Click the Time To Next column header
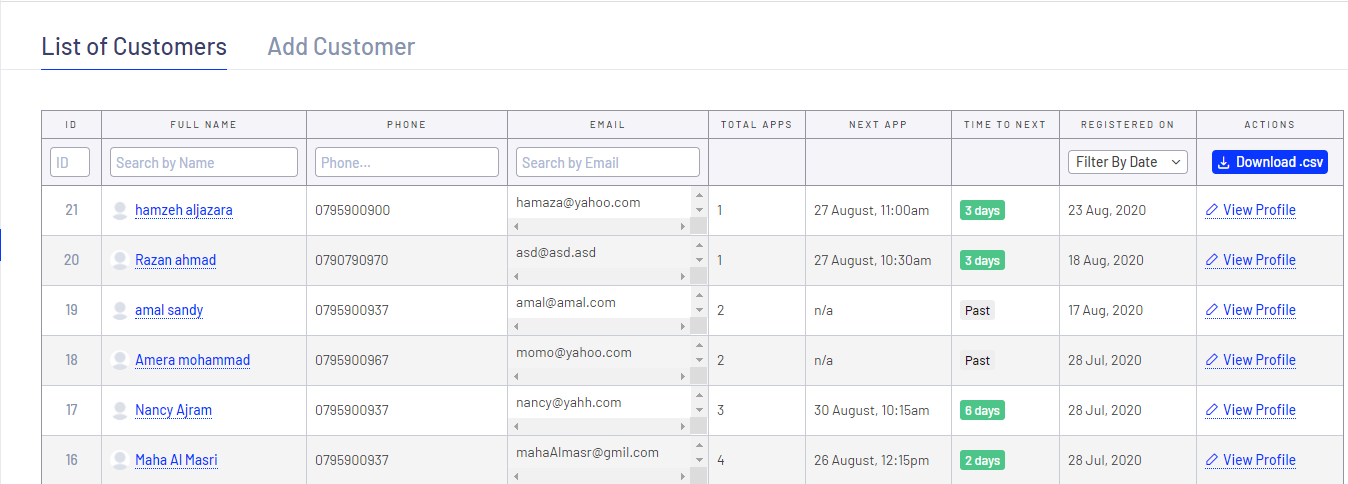 click(1005, 125)
